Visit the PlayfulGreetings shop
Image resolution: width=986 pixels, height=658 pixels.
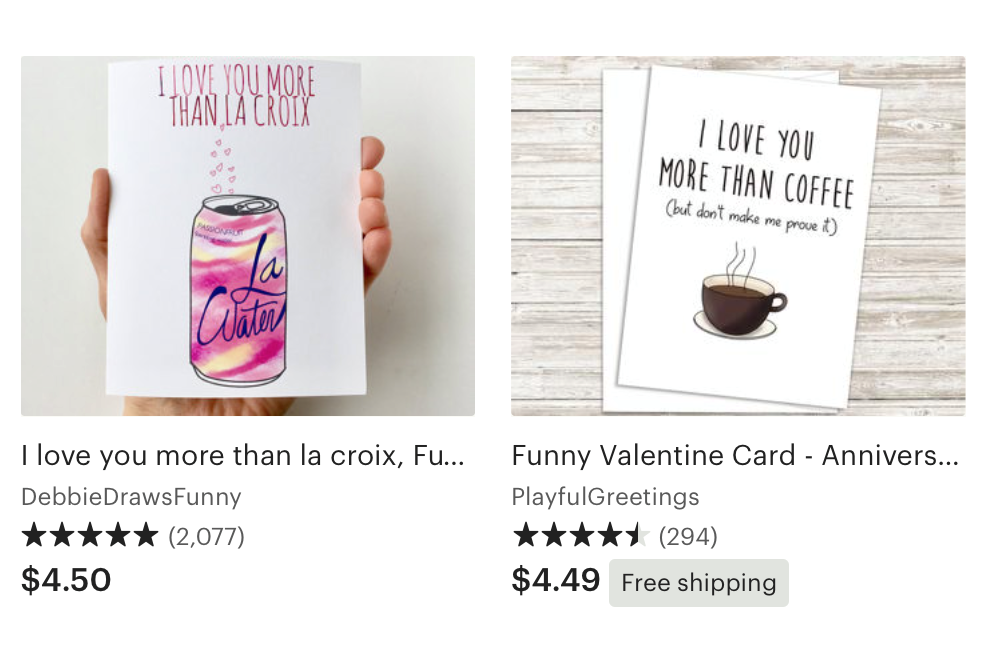pyautogui.click(x=605, y=497)
